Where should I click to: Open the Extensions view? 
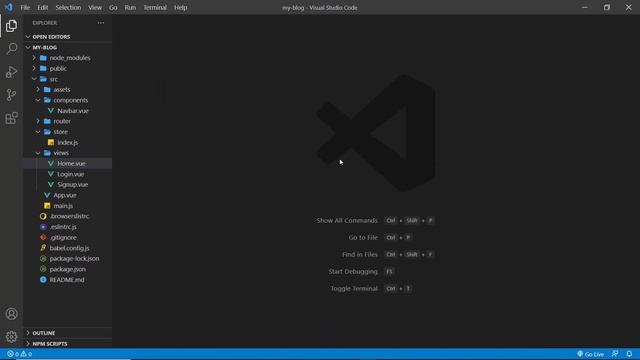(x=11, y=118)
